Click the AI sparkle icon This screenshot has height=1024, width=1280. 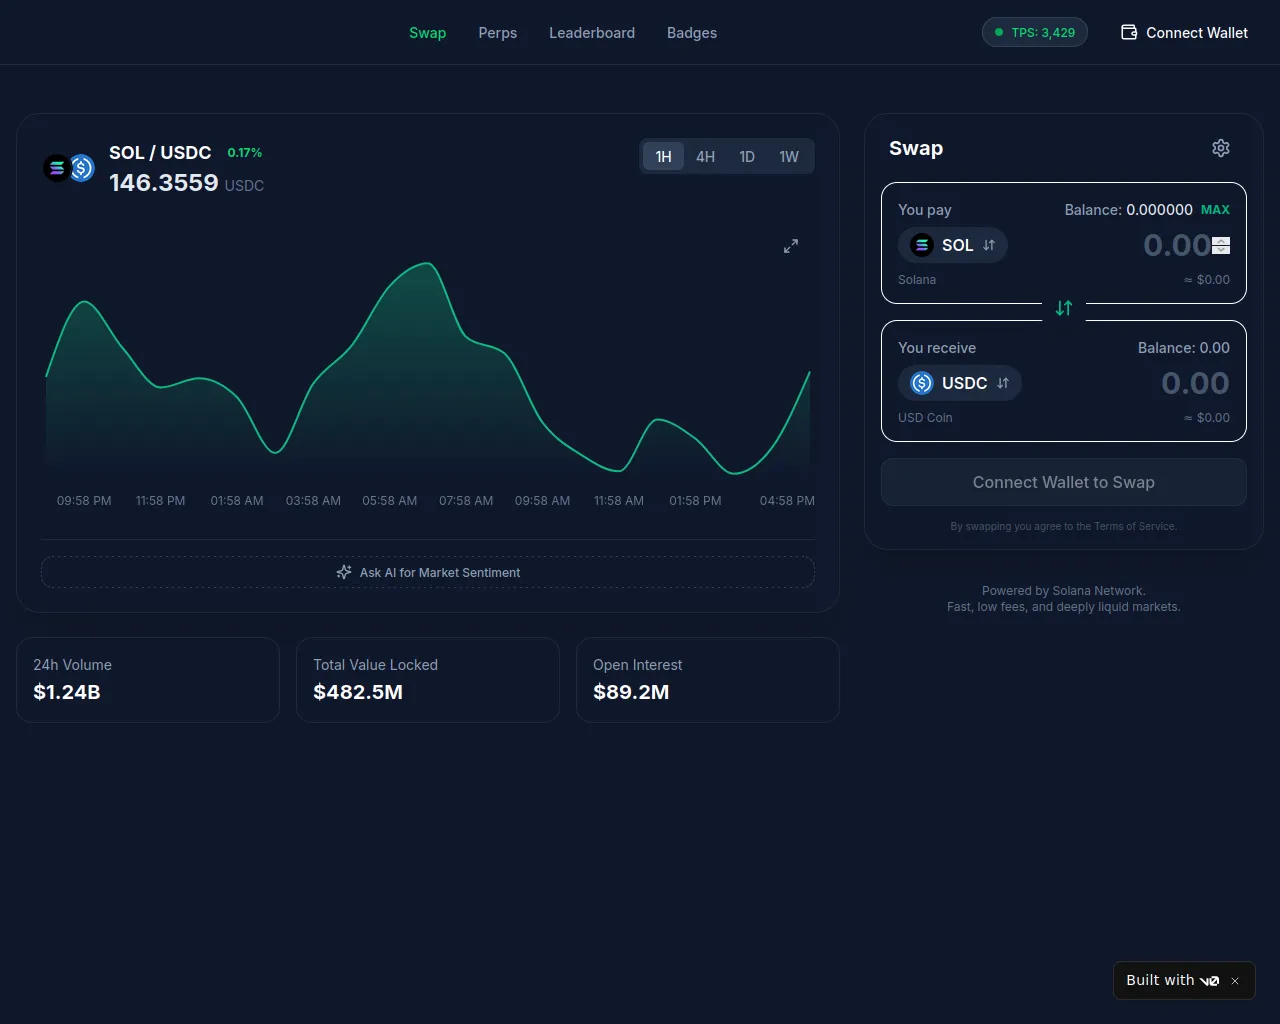[x=344, y=572]
